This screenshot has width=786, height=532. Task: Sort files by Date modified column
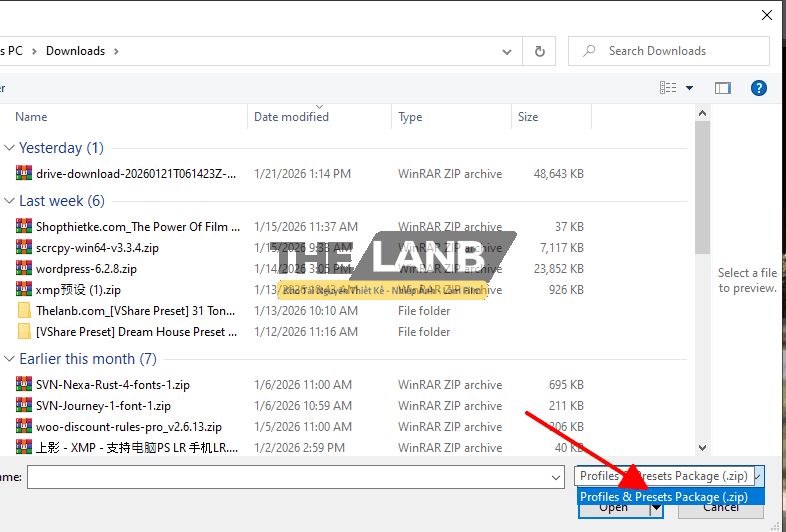point(291,117)
